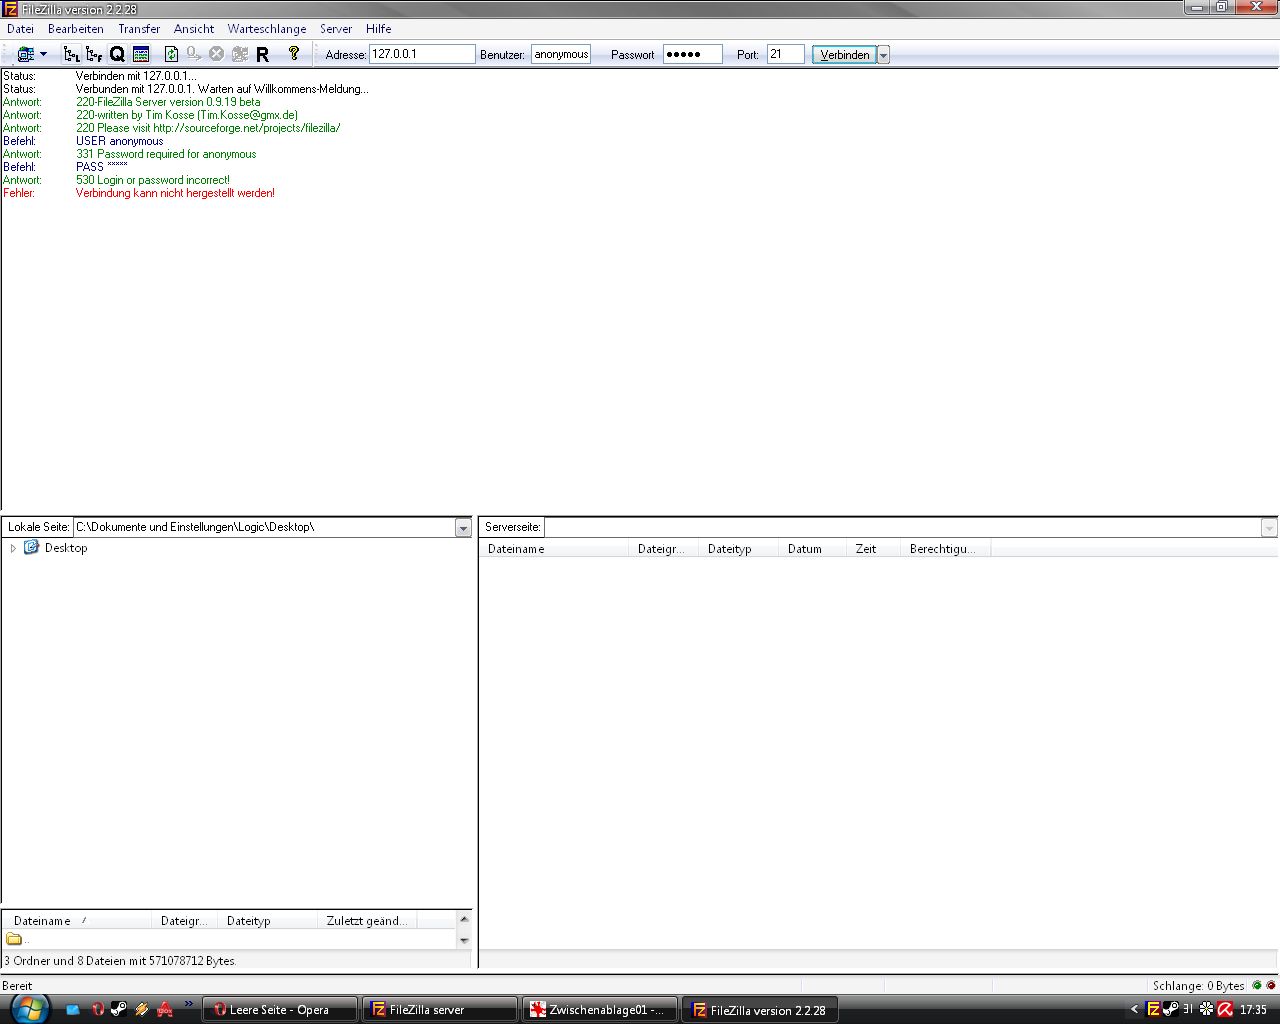Click the Opera quick launch icon
This screenshot has width=1280, height=1024.
pos(97,1010)
